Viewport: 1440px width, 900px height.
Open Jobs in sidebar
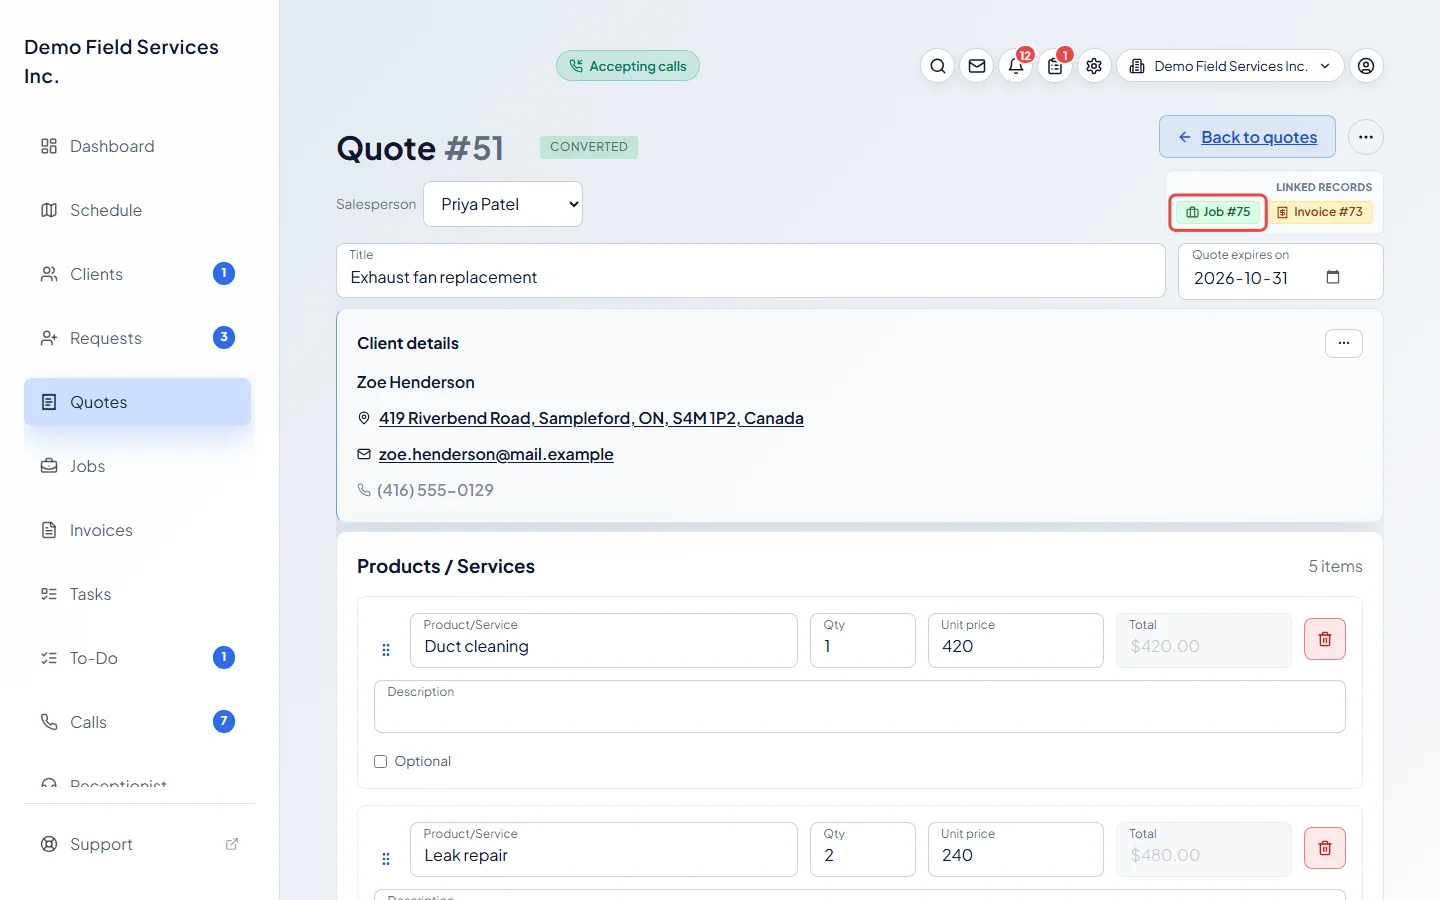click(x=138, y=466)
